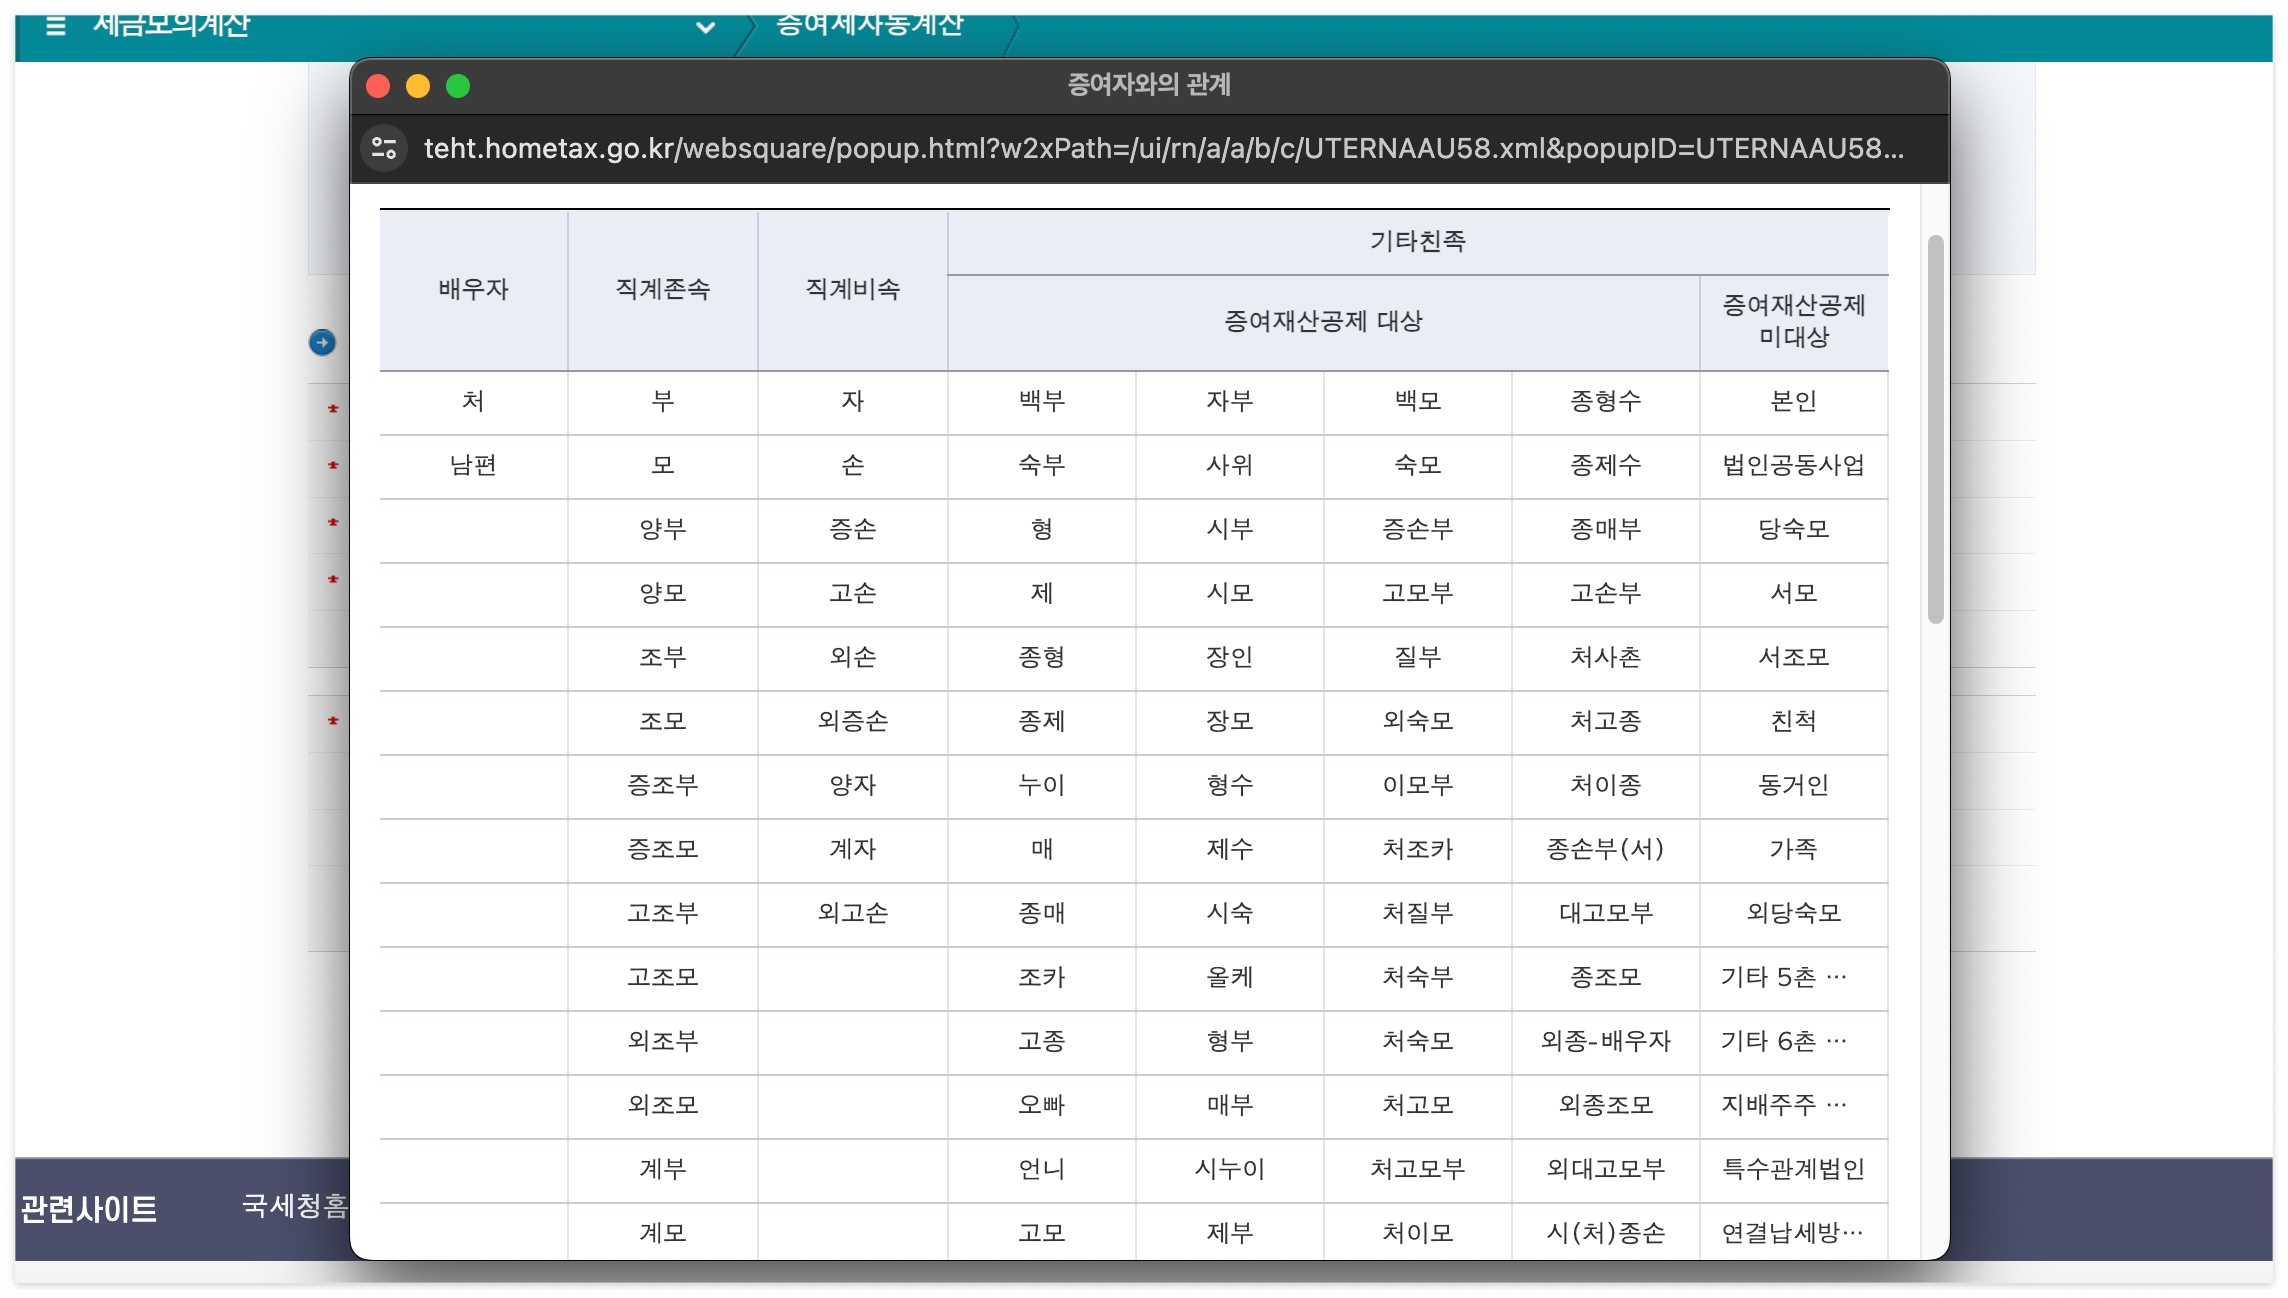The height and width of the screenshot is (1298, 2288).
Task: Maximize popup with green button
Action: [x=458, y=86]
